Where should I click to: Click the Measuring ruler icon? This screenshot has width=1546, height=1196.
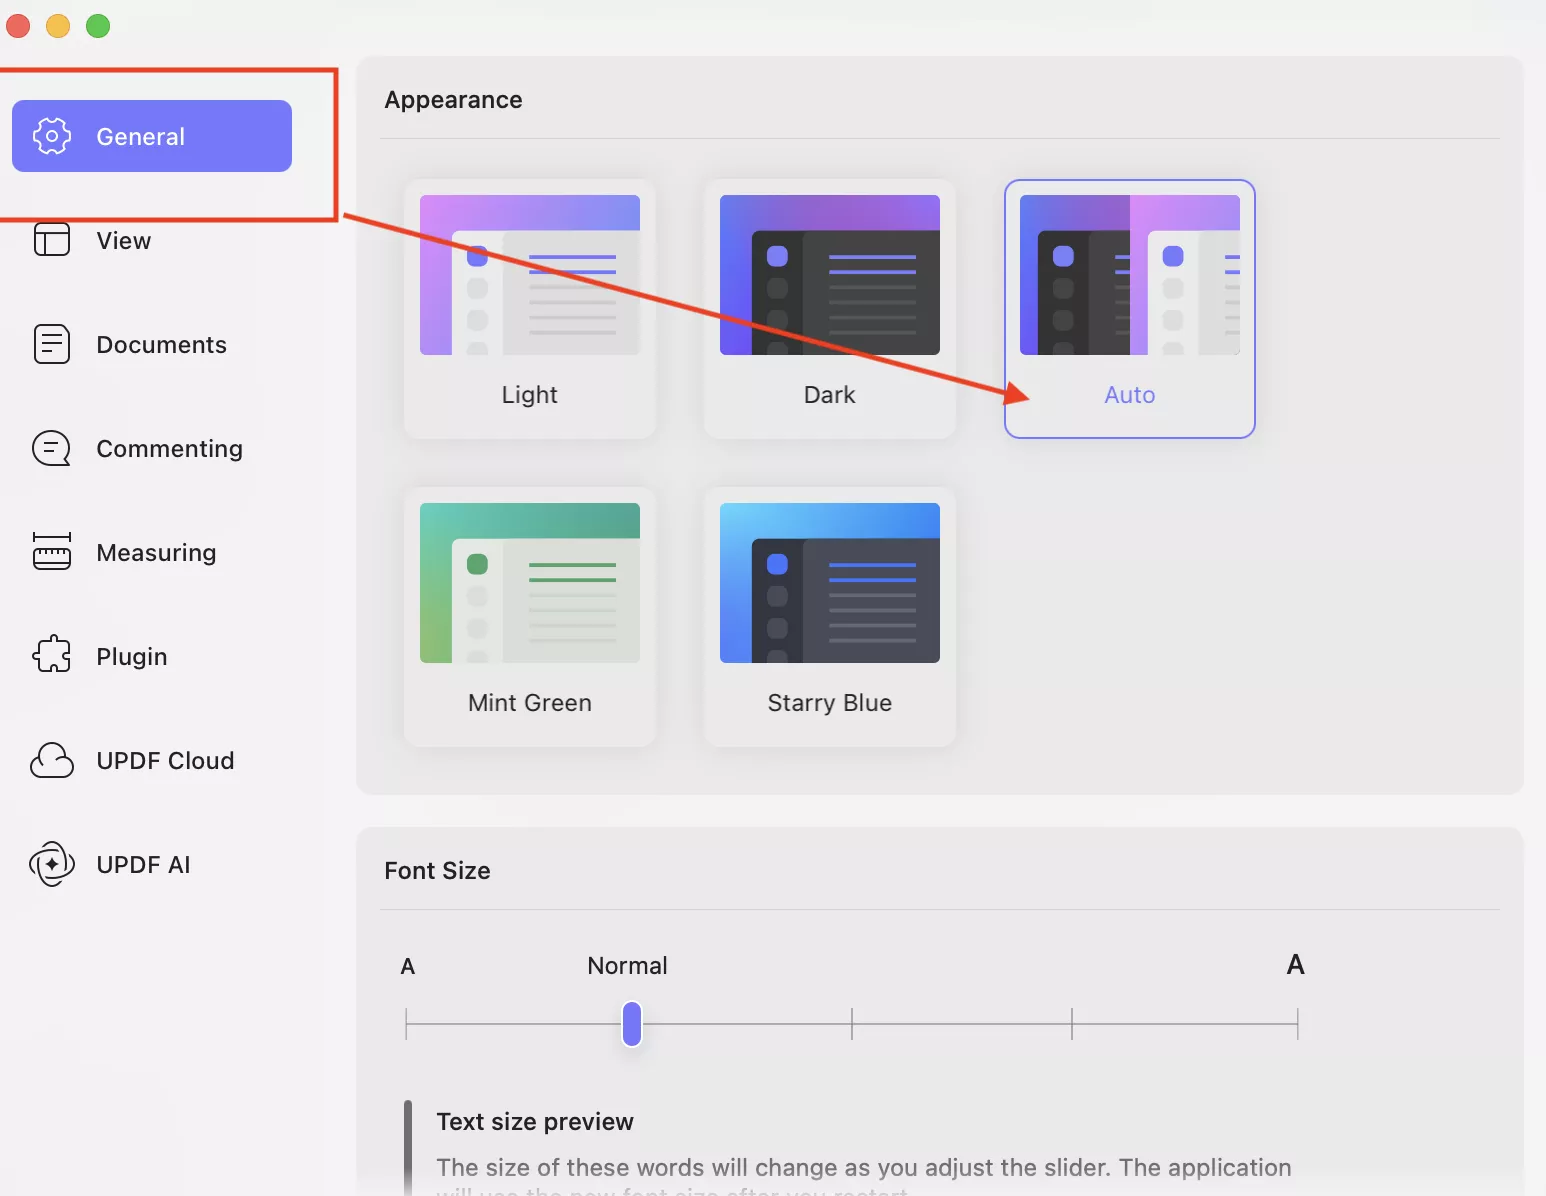[x=52, y=551]
